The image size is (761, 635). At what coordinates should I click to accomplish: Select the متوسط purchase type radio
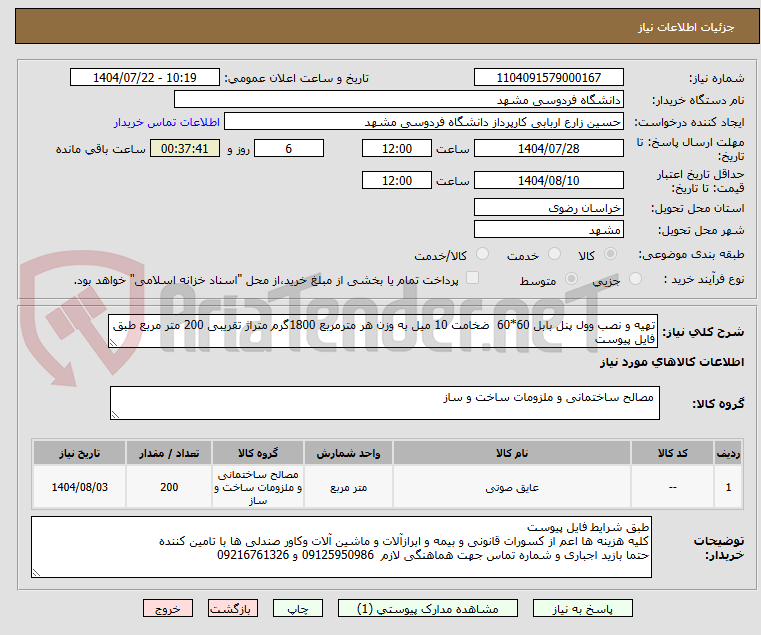tap(571, 279)
